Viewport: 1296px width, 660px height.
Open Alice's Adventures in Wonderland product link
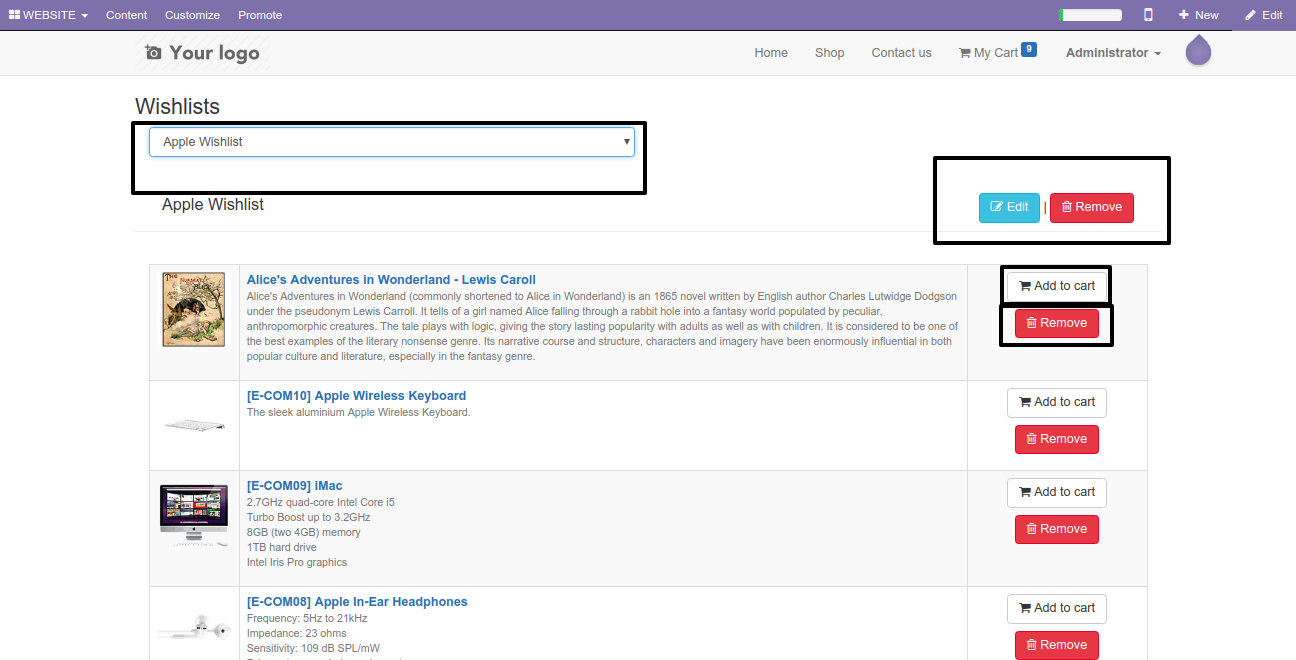click(391, 280)
